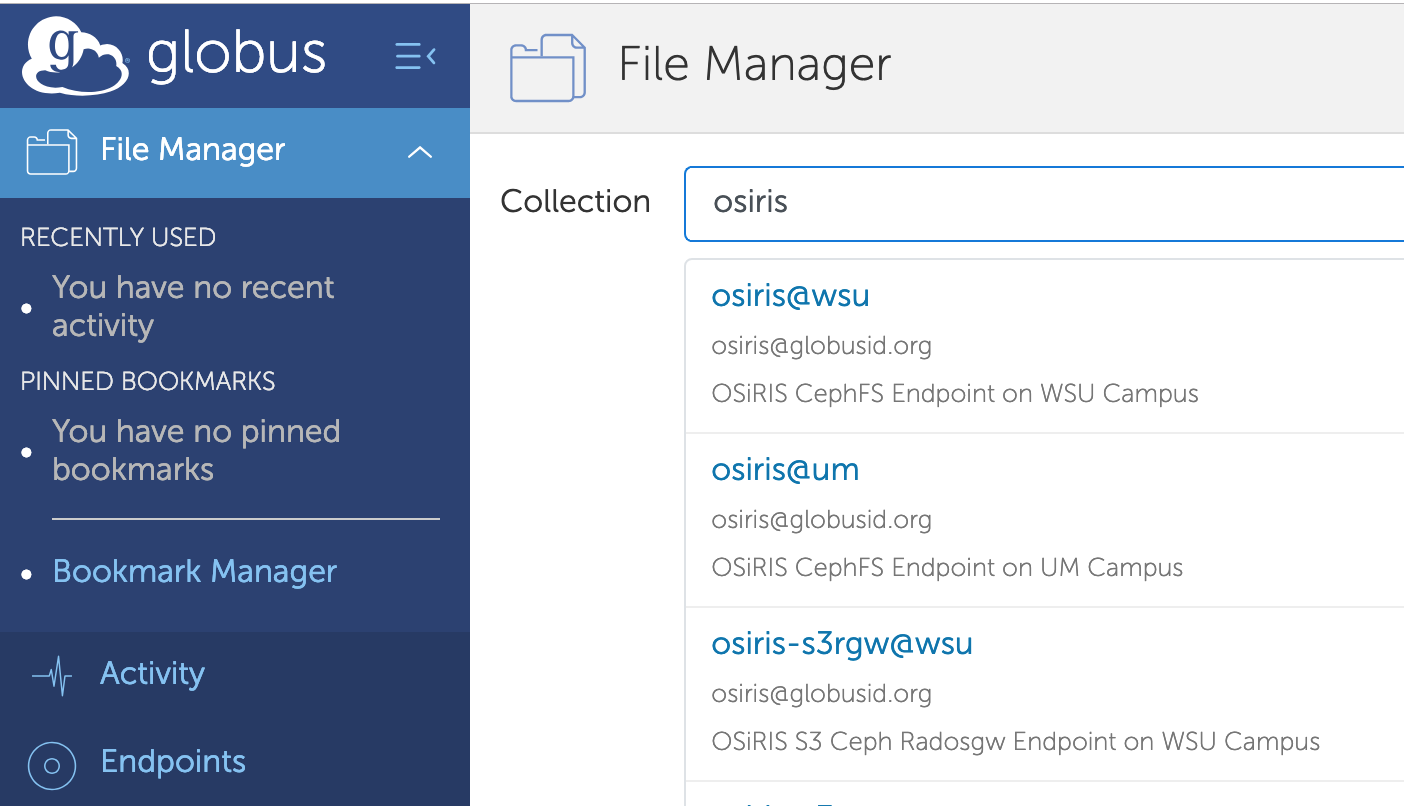Viewport: 1404px width, 806px height.
Task: Open the Bookmark Manager link
Action: click(x=195, y=571)
